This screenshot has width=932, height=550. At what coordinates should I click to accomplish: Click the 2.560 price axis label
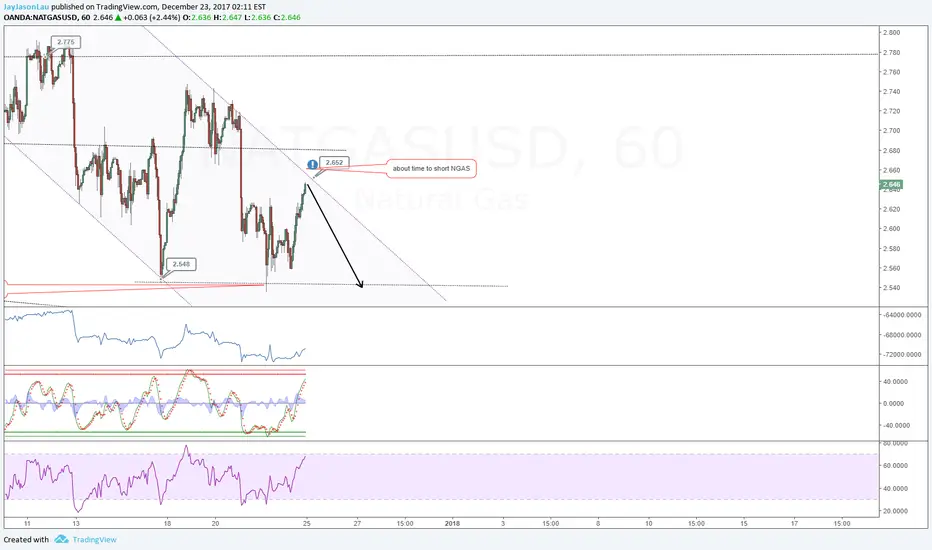point(892,268)
